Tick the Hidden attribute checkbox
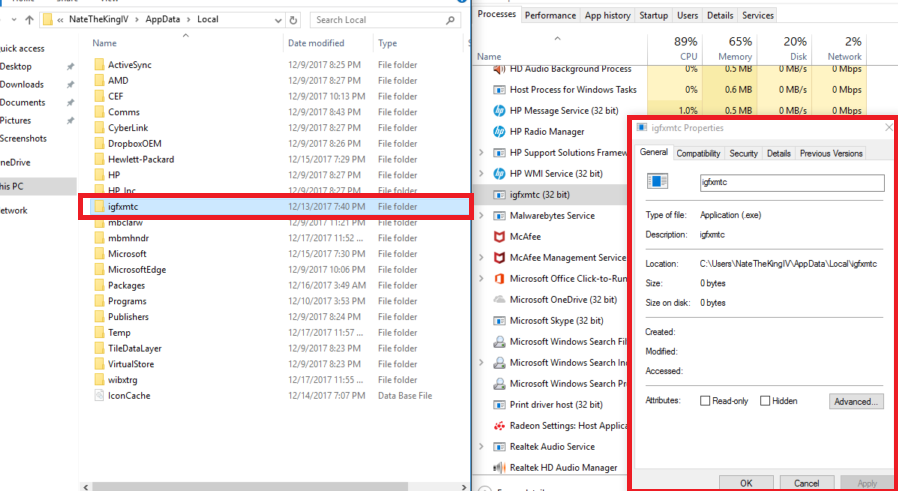 coord(765,401)
